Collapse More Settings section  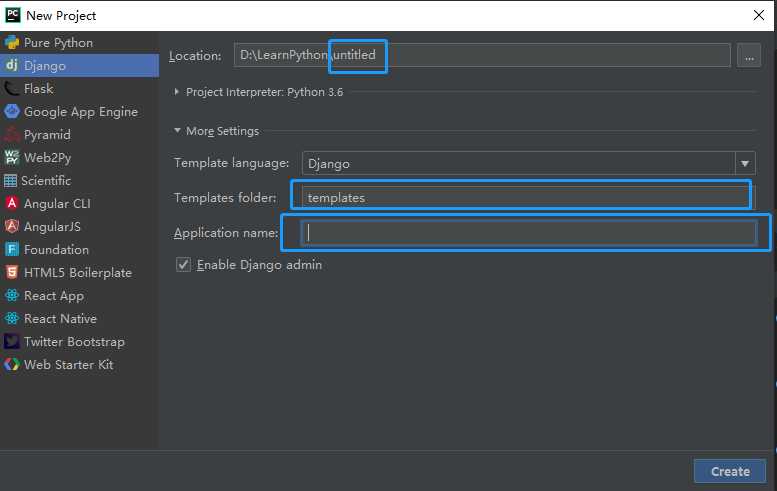177,130
